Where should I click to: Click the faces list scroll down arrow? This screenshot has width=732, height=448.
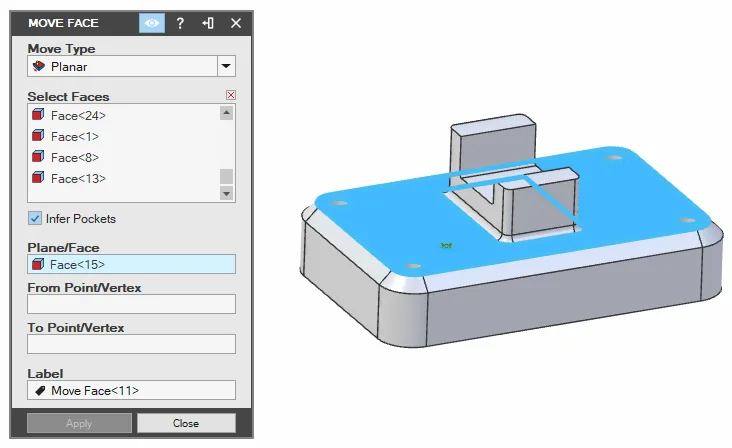click(226, 193)
